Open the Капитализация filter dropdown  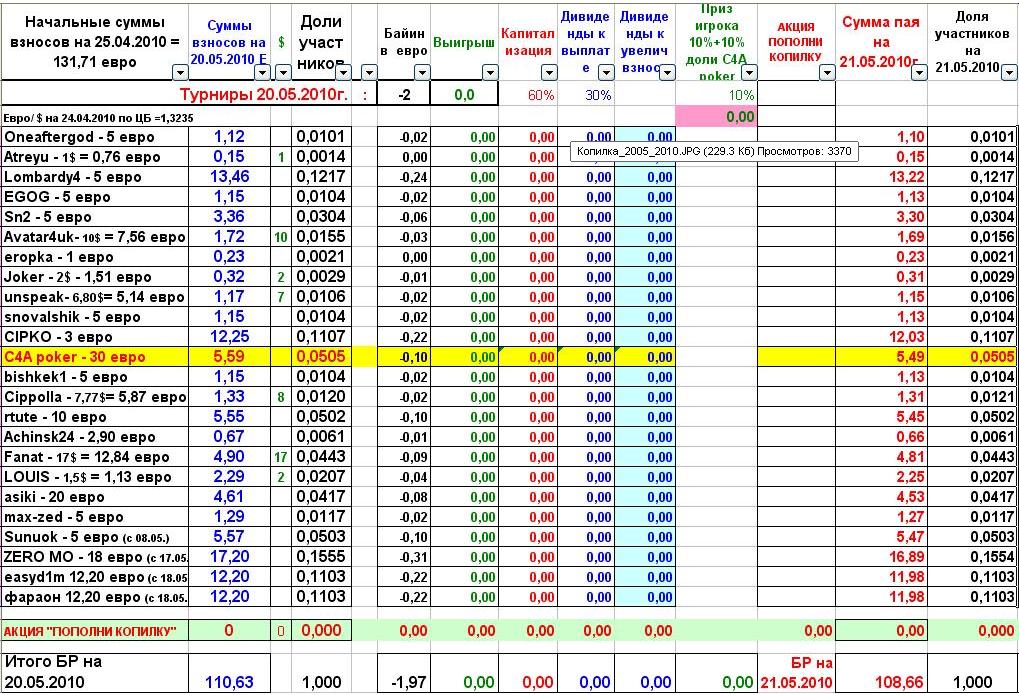[x=549, y=72]
